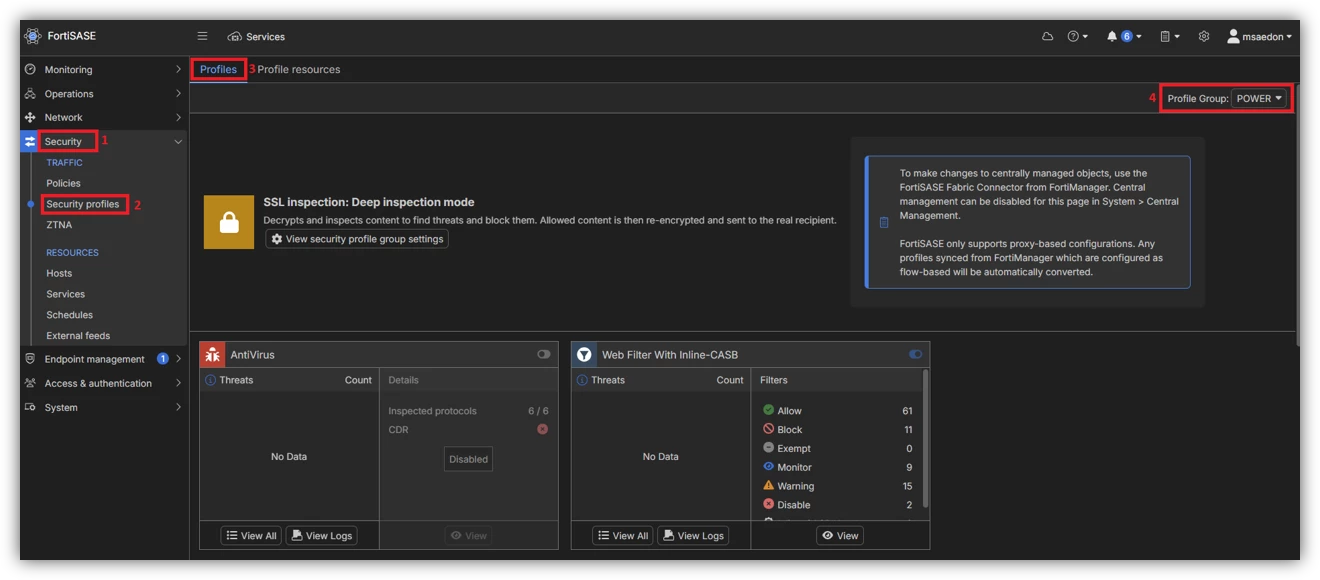This screenshot has width=1320, height=580.
Task: Click the System sidebar icon
Action: (30, 407)
